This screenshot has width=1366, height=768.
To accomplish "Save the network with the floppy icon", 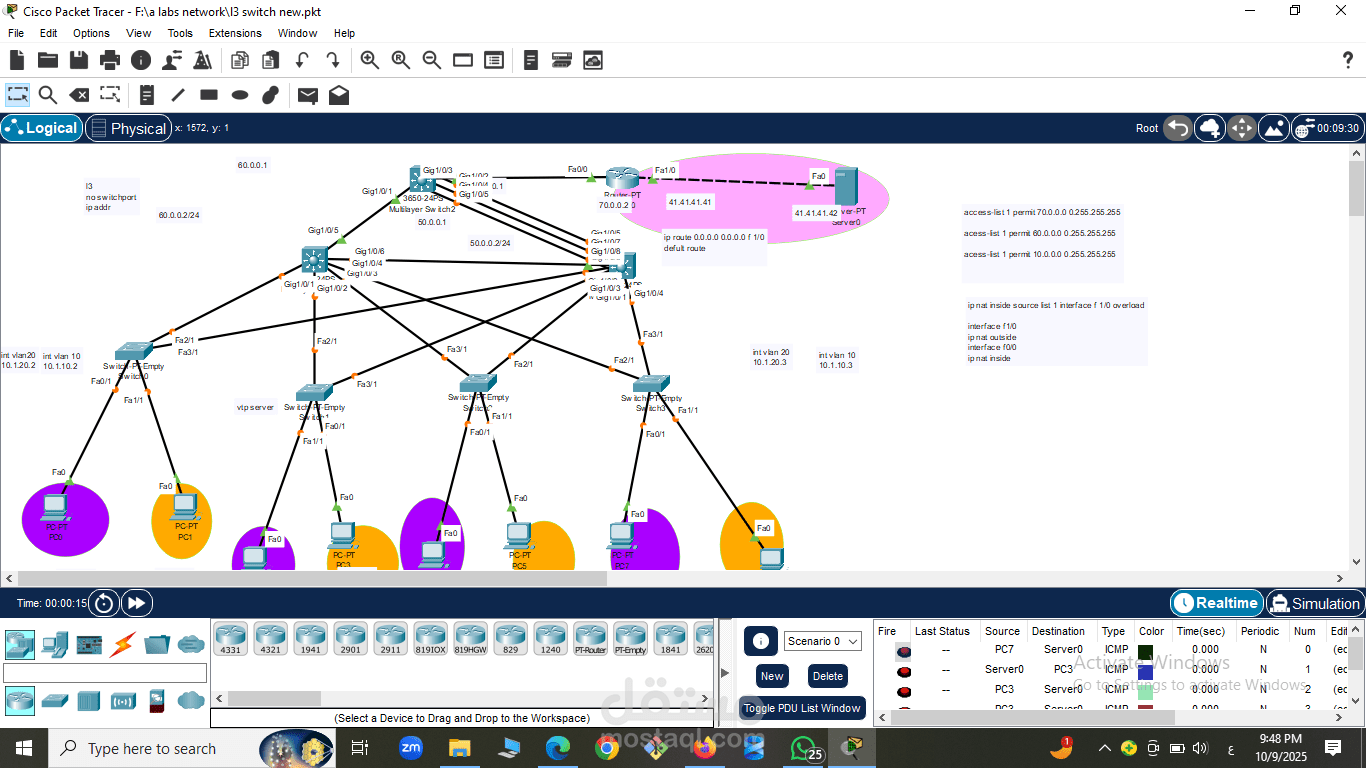I will click(79, 60).
